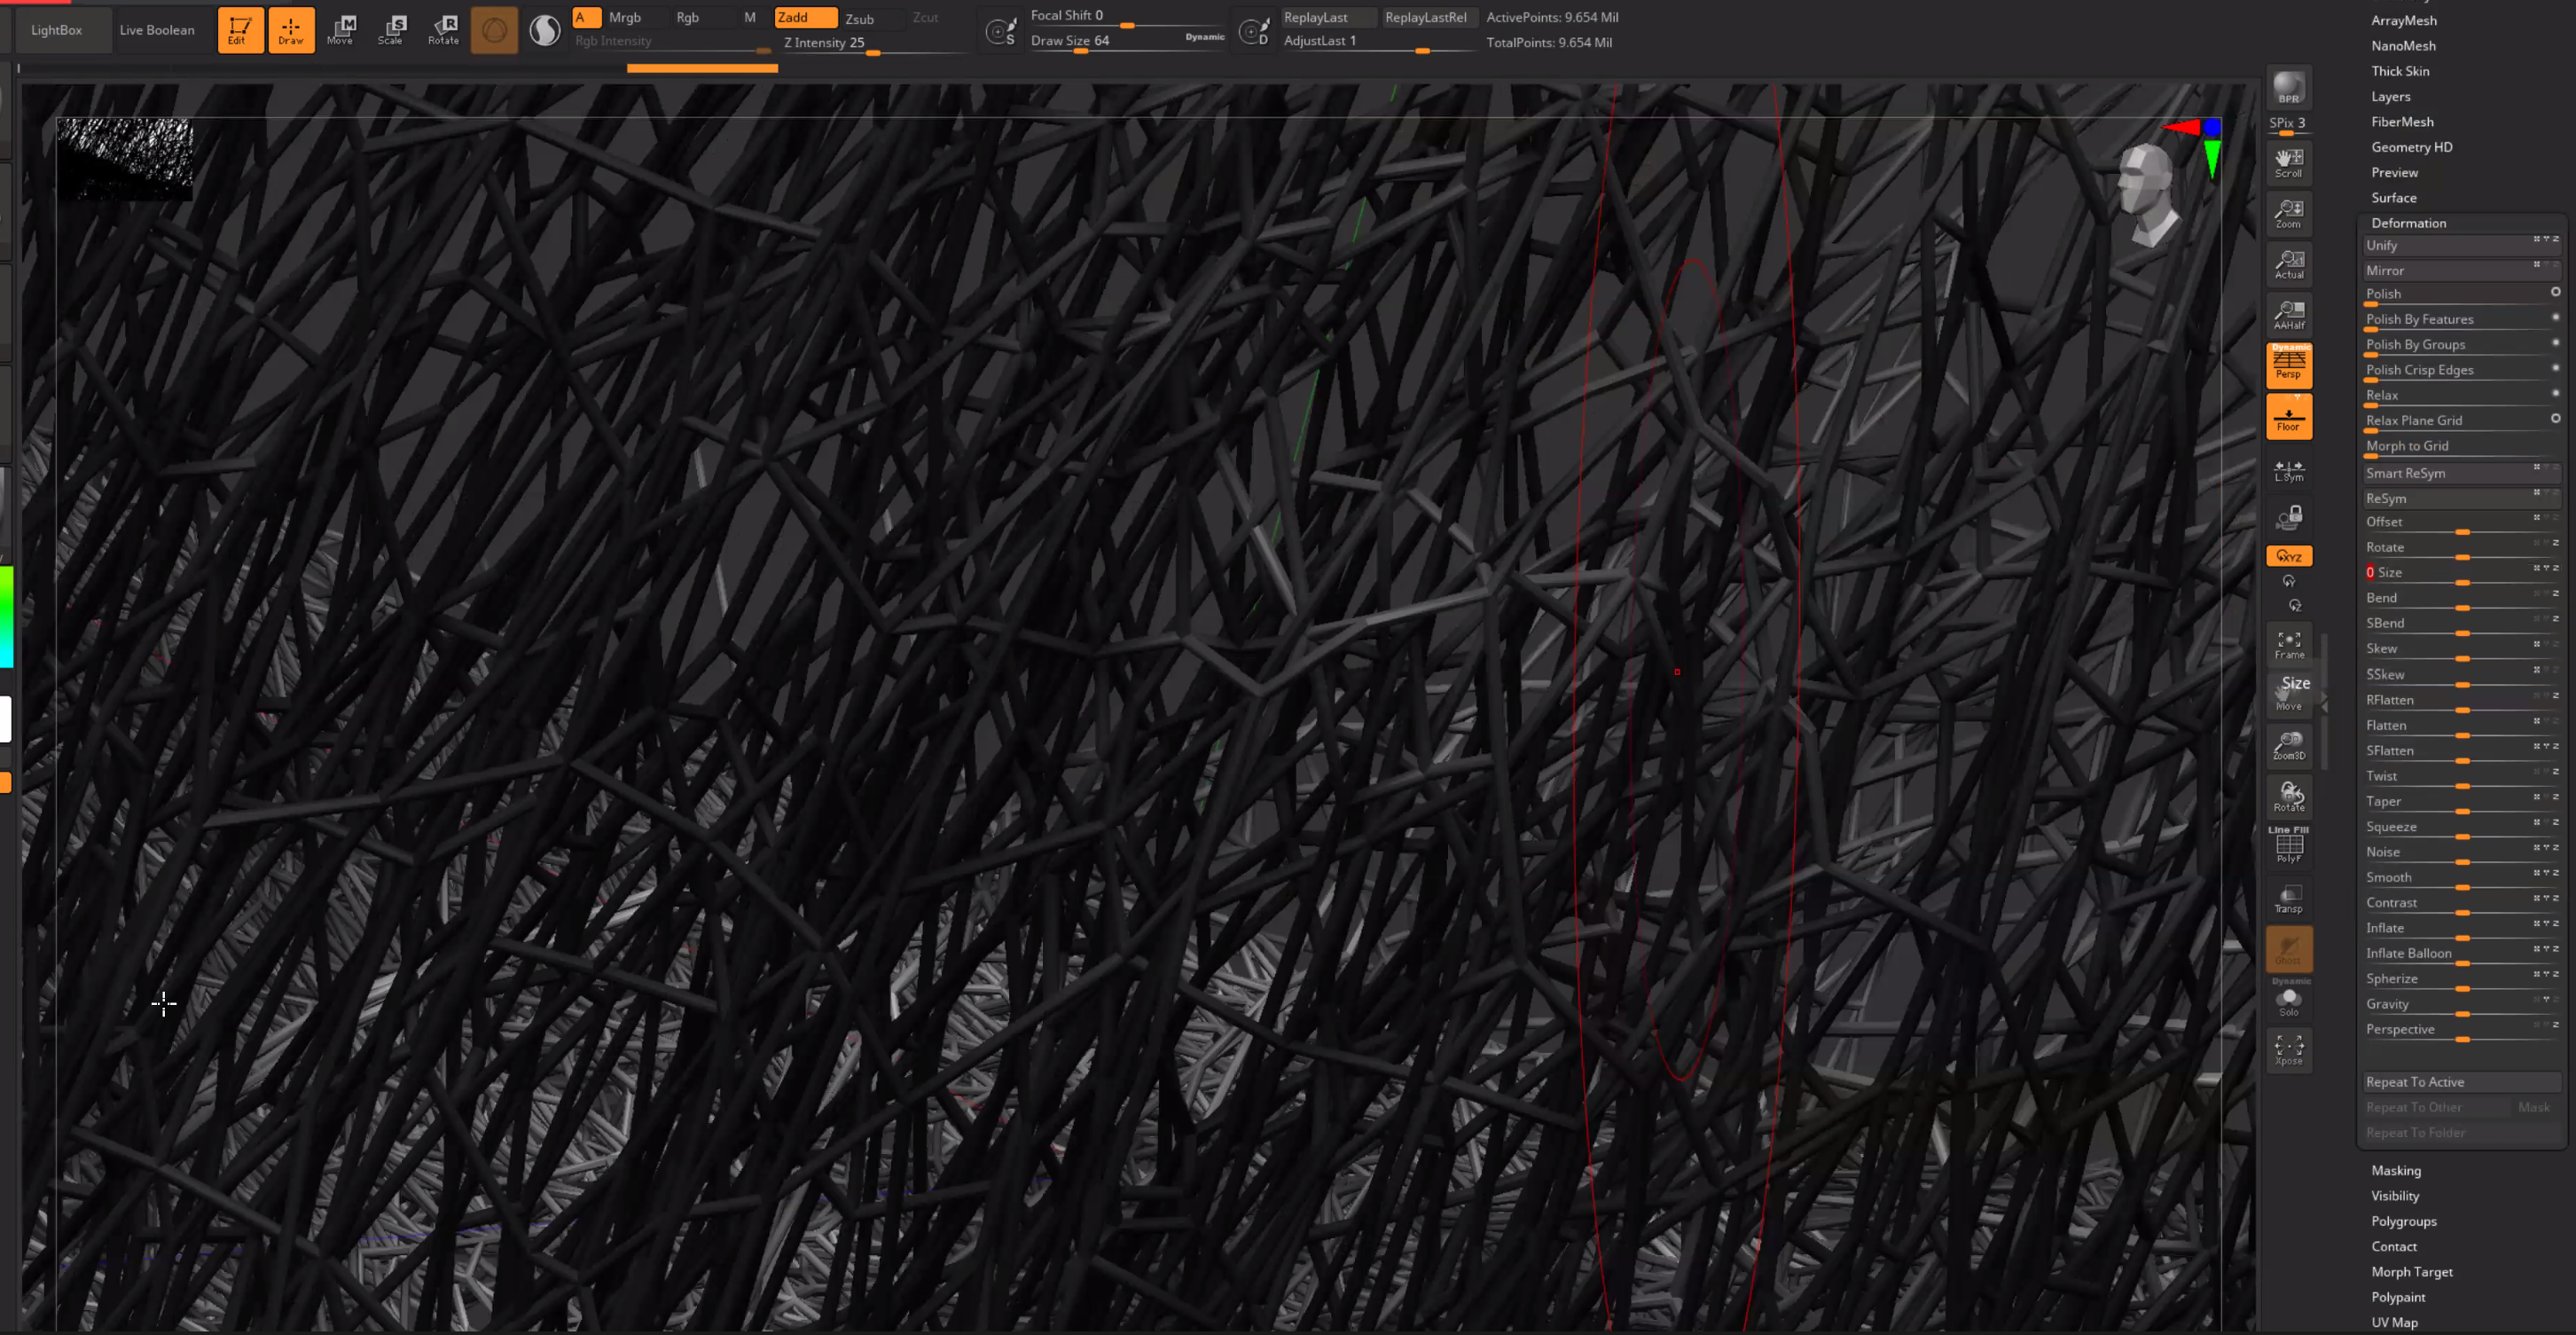Click Smart ReSym button
Screen dimensions: 2576x1335
pyautogui.click(x=2460, y=473)
